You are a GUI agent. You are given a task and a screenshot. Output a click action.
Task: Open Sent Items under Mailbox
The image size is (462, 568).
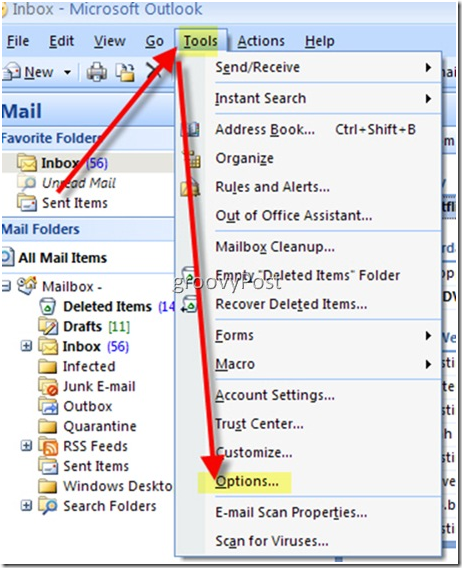[x=96, y=466]
